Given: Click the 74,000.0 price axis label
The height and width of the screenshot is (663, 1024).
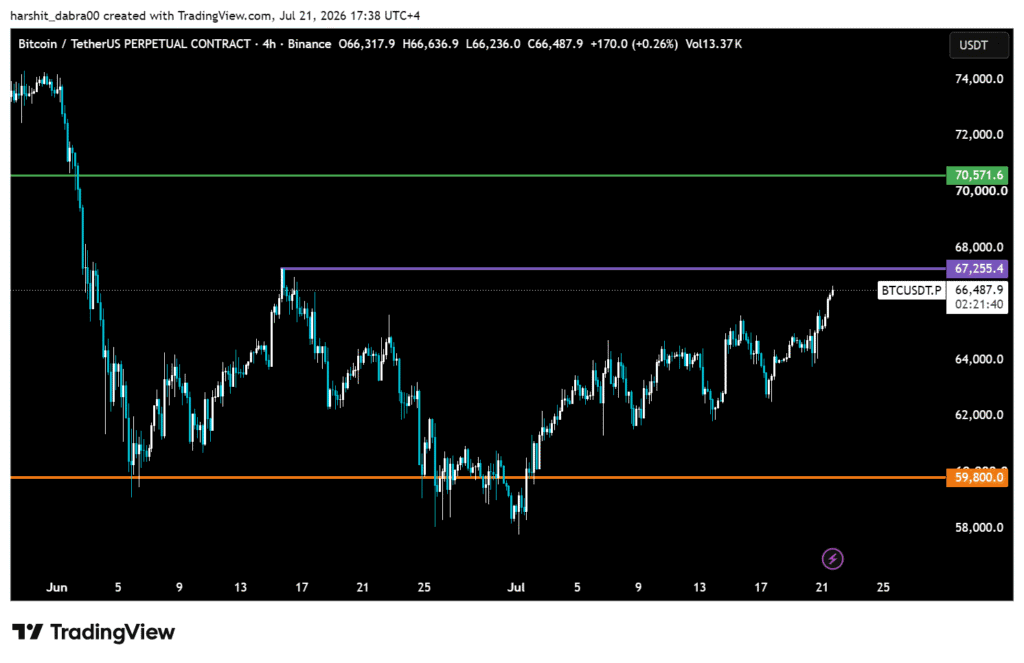Looking at the screenshot, I should click(978, 78).
